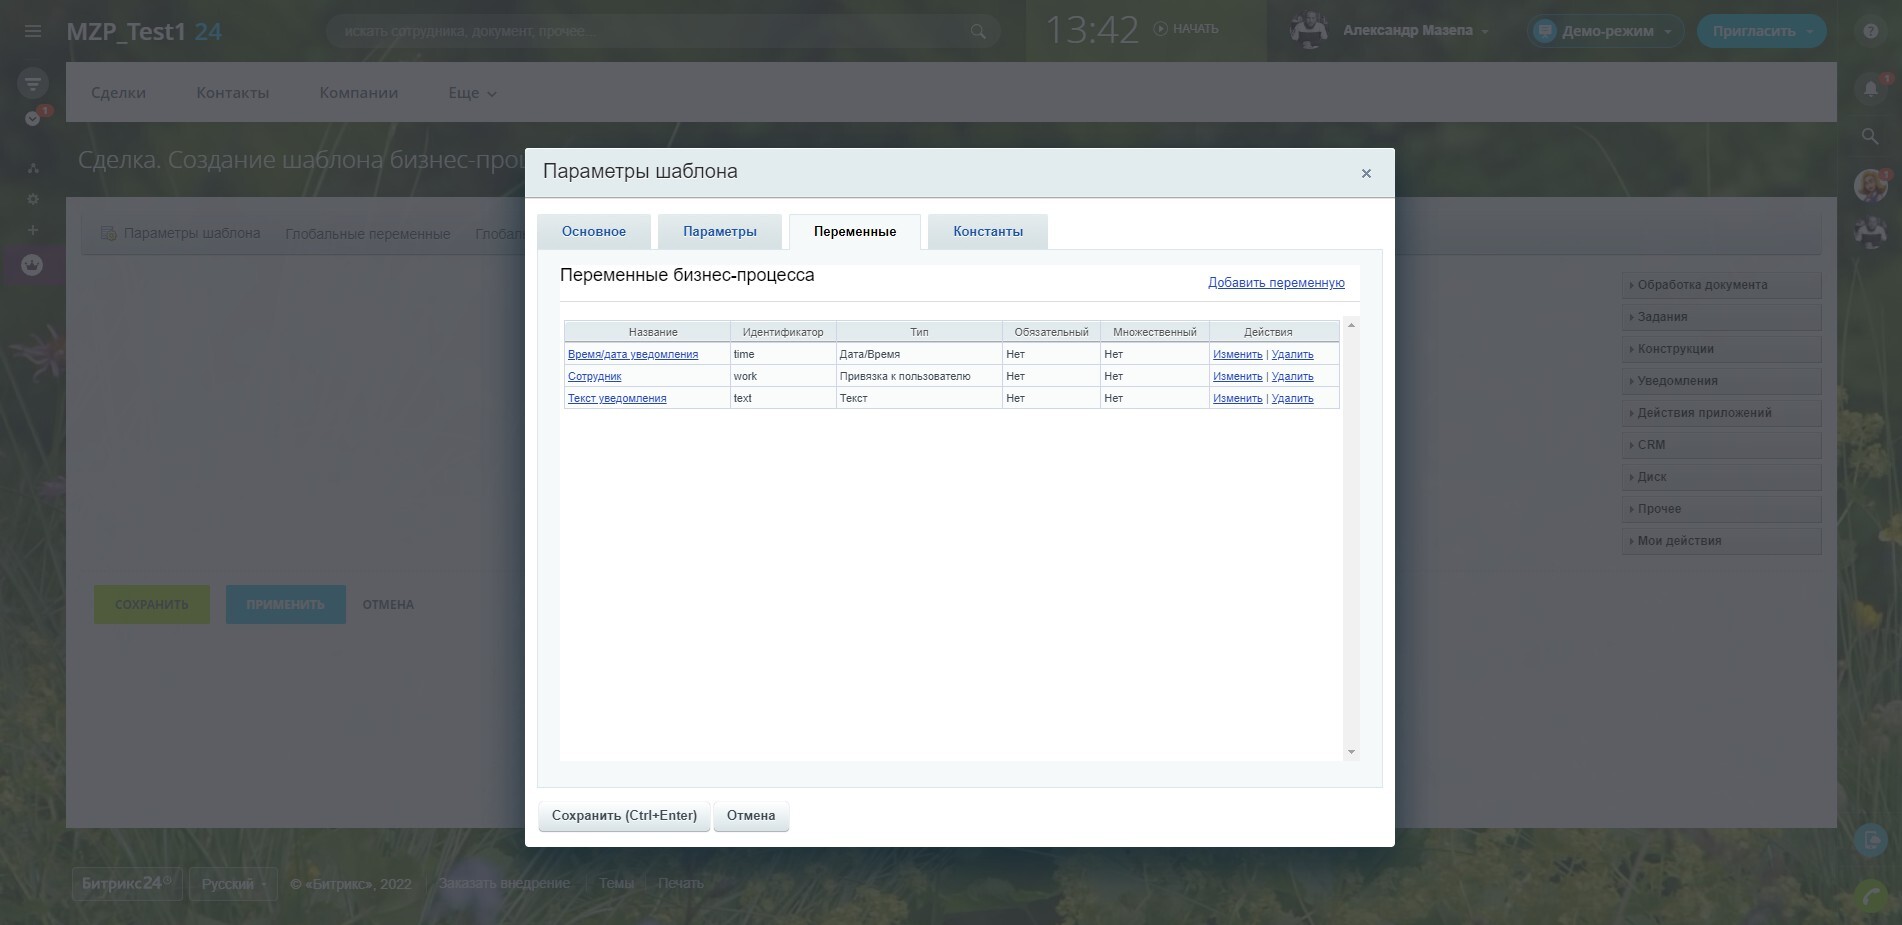Click the Тип column header

pos(919,332)
